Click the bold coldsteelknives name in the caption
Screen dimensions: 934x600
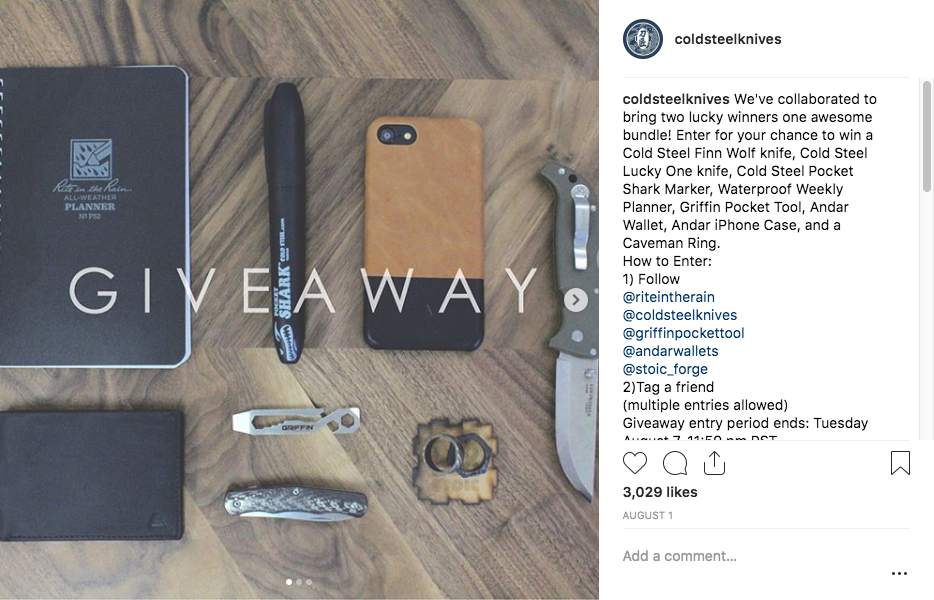pos(676,99)
